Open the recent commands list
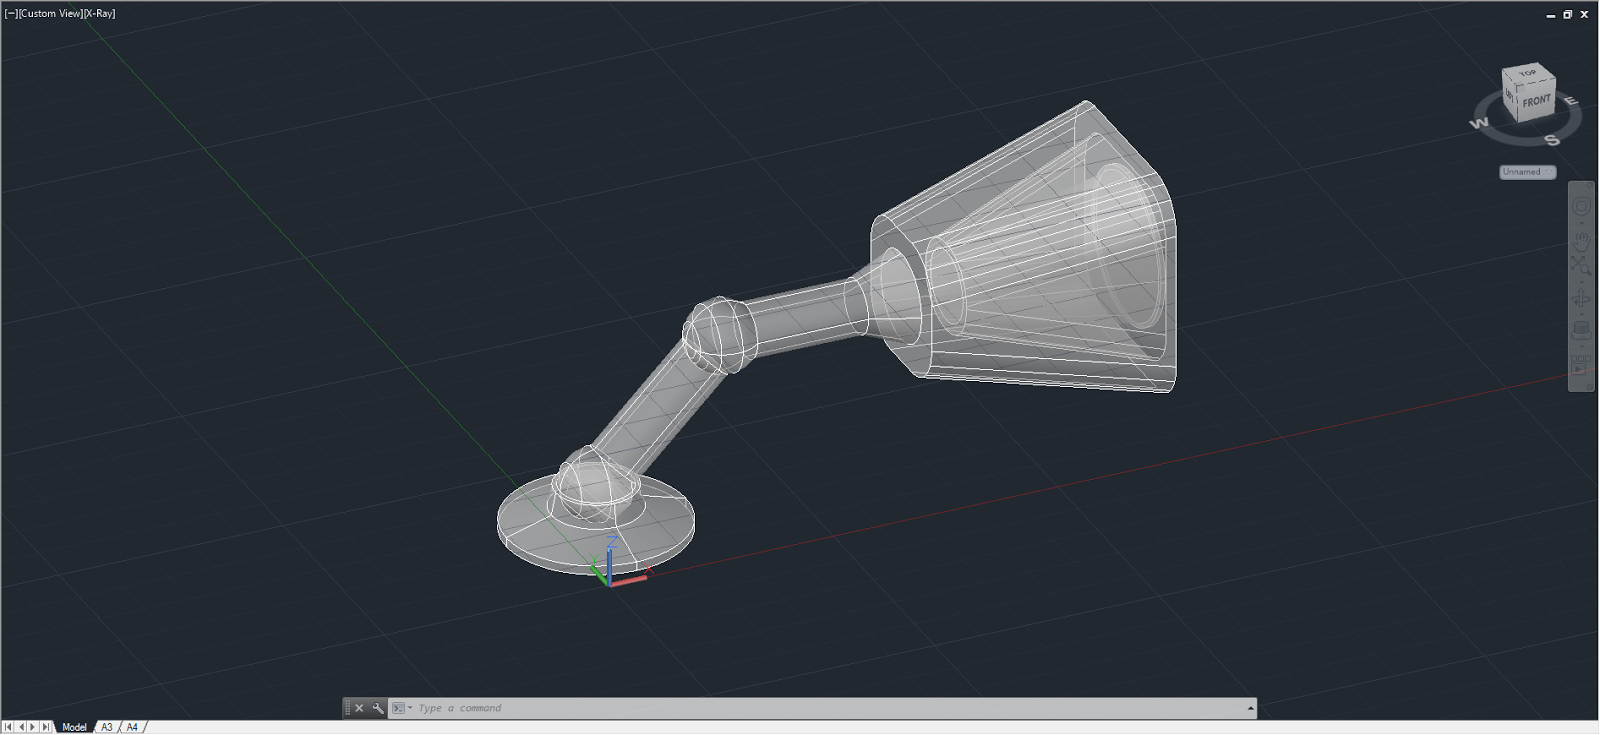This screenshot has height=735, width=1600. click(x=402, y=708)
